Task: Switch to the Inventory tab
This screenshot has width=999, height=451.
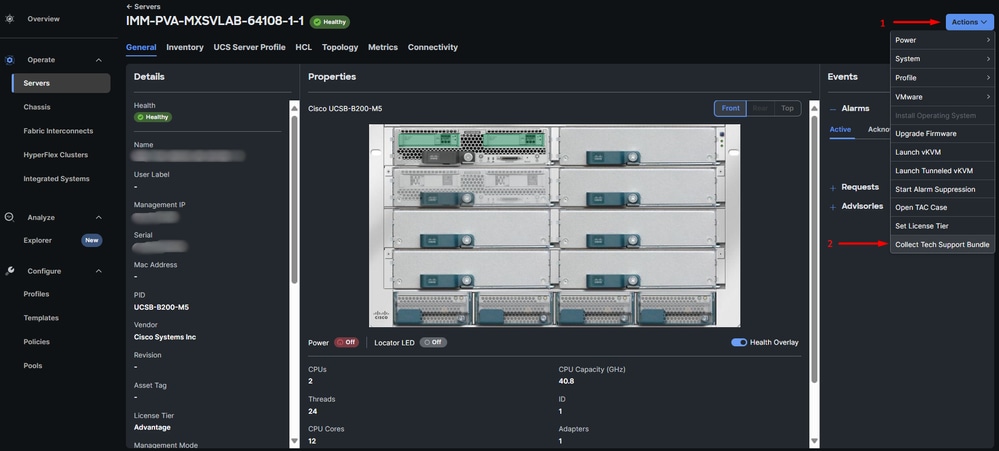Action: (x=184, y=47)
